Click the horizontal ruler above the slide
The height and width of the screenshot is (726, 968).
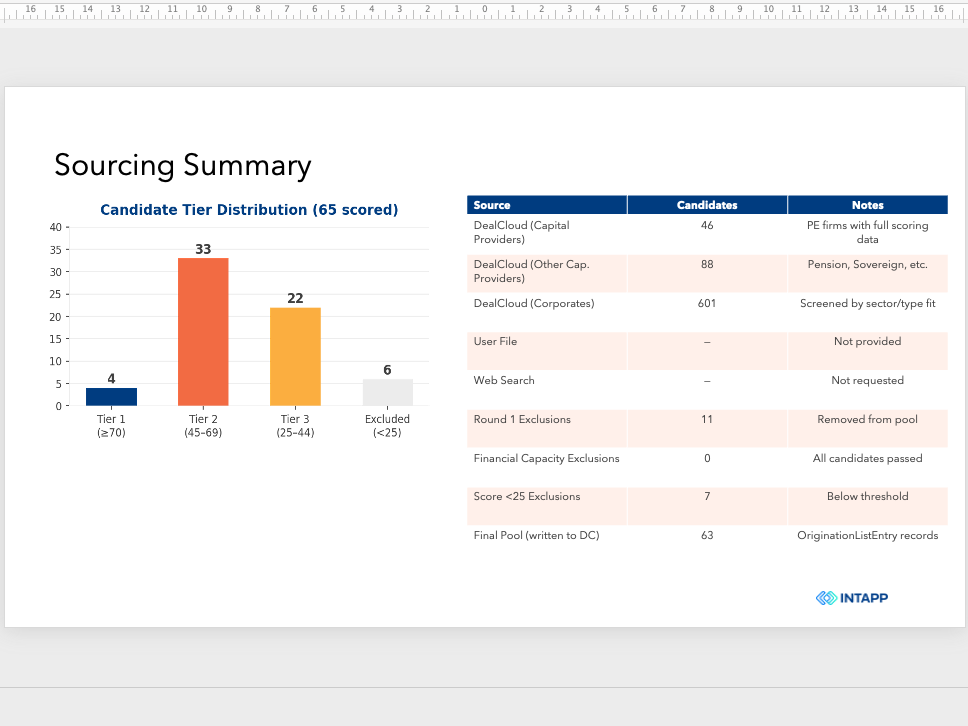[484, 11]
